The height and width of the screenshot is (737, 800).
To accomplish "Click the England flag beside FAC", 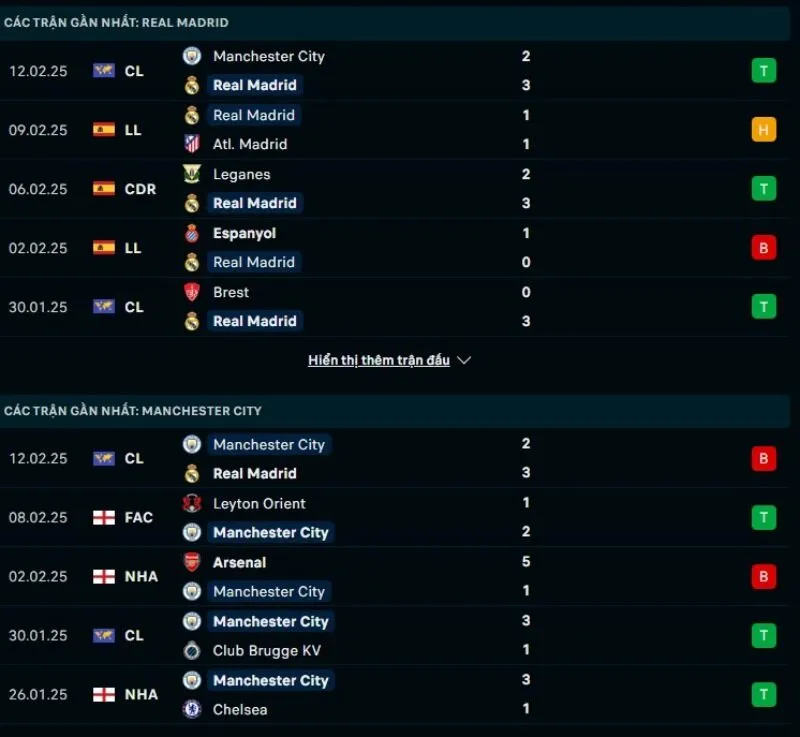I will [x=104, y=517].
